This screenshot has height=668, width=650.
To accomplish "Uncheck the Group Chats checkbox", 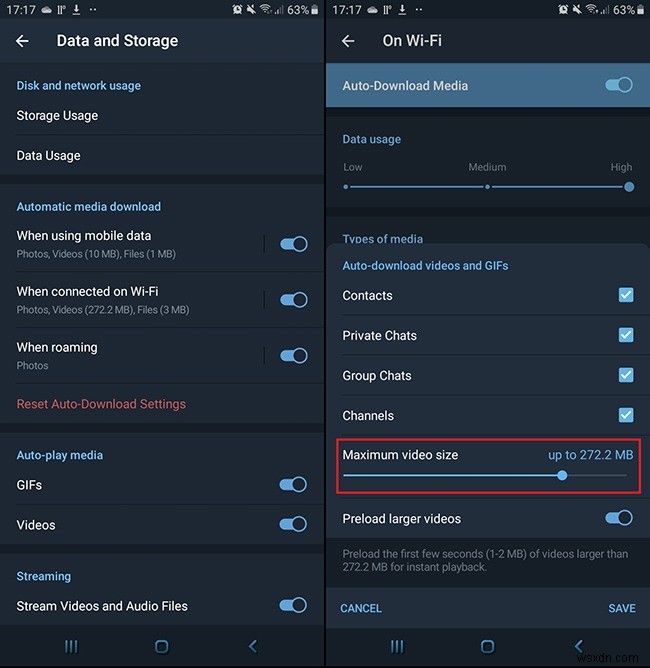I will point(626,375).
